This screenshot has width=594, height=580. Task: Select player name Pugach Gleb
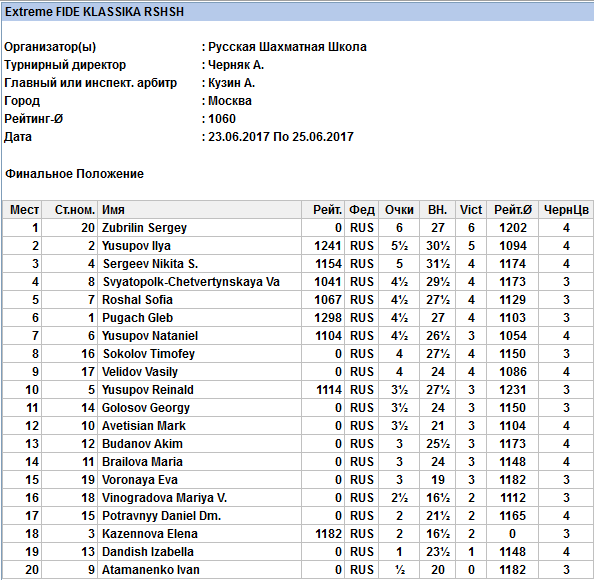pos(137,318)
